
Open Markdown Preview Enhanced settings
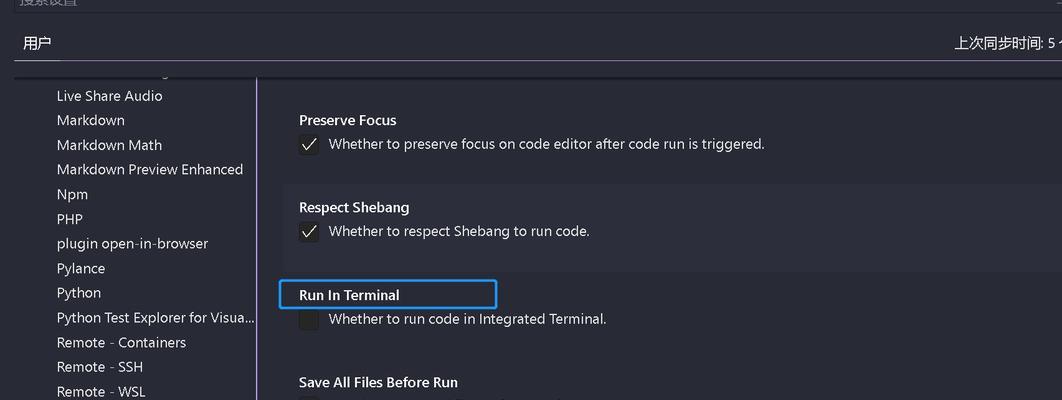click(x=150, y=170)
